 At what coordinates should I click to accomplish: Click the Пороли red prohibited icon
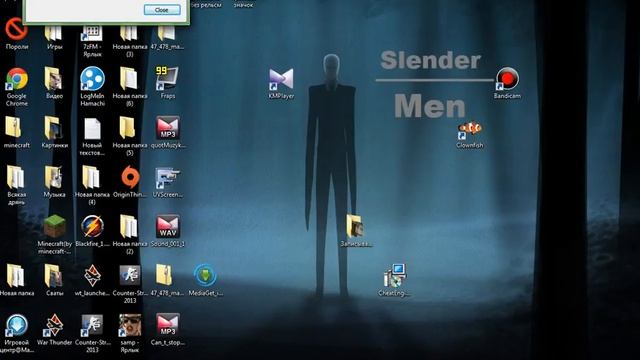tap(16, 29)
